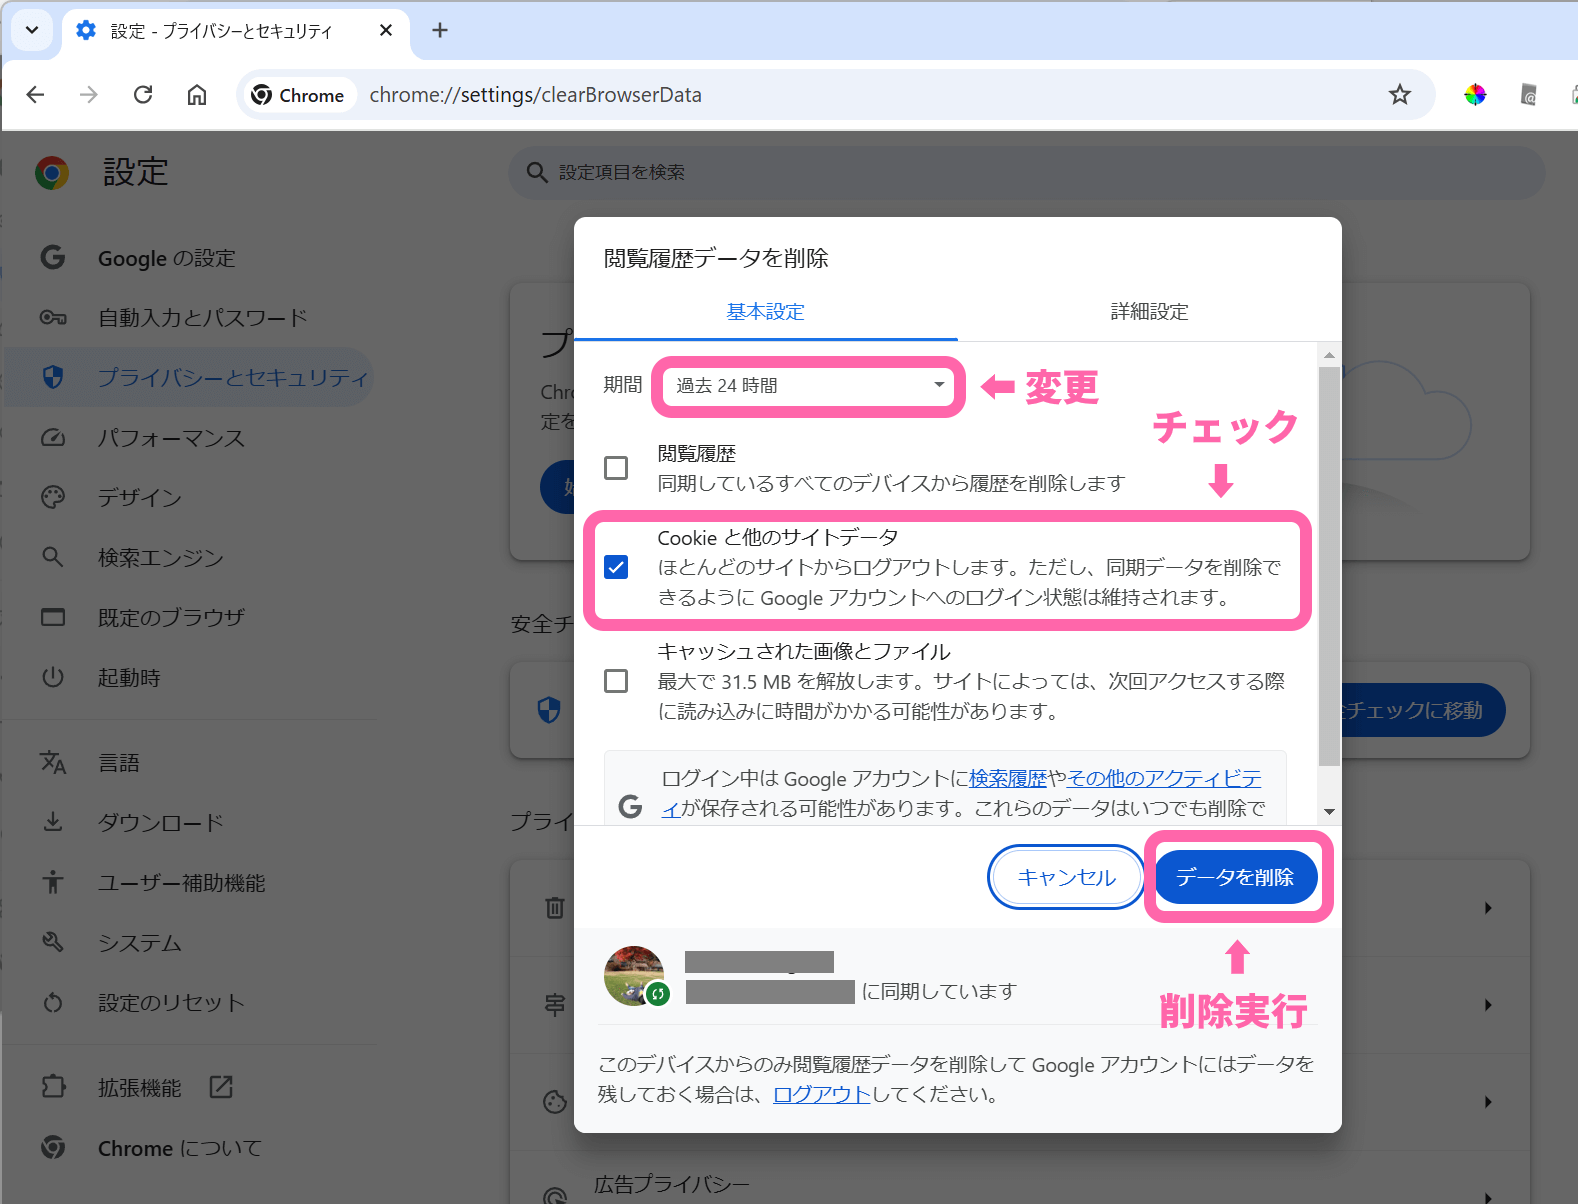Click the 設定のリセット reset icon
The height and width of the screenshot is (1204, 1578).
click(x=53, y=1002)
